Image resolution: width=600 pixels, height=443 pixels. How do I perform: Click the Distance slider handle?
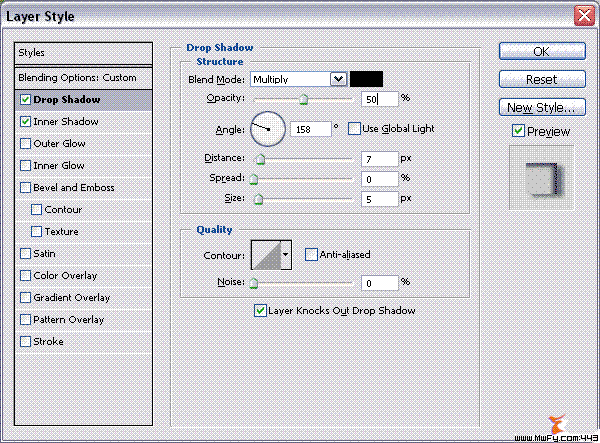[x=260, y=159]
